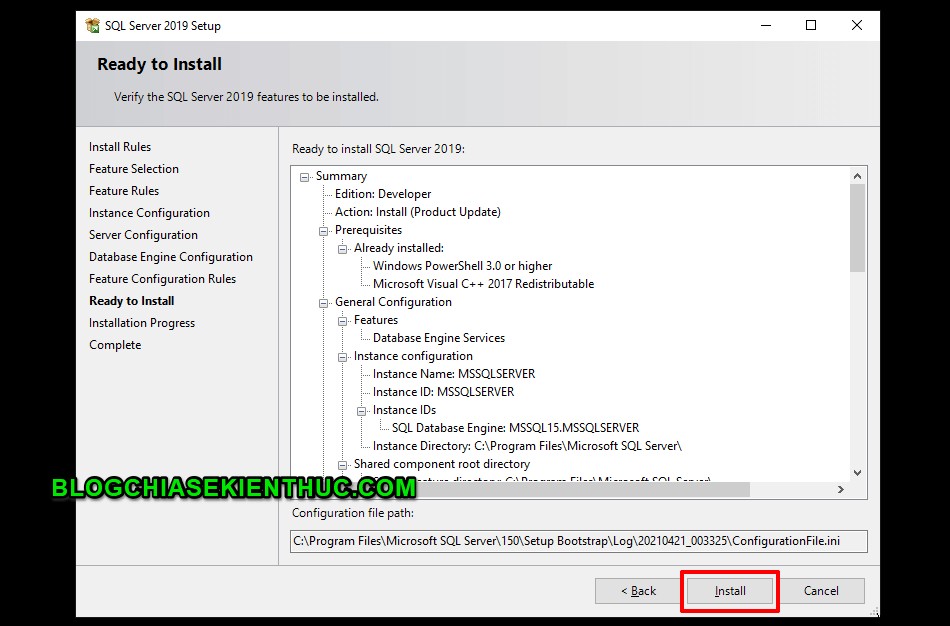Select the Installation Progress step
The height and width of the screenshot is (626, 950).
[142, 322]
